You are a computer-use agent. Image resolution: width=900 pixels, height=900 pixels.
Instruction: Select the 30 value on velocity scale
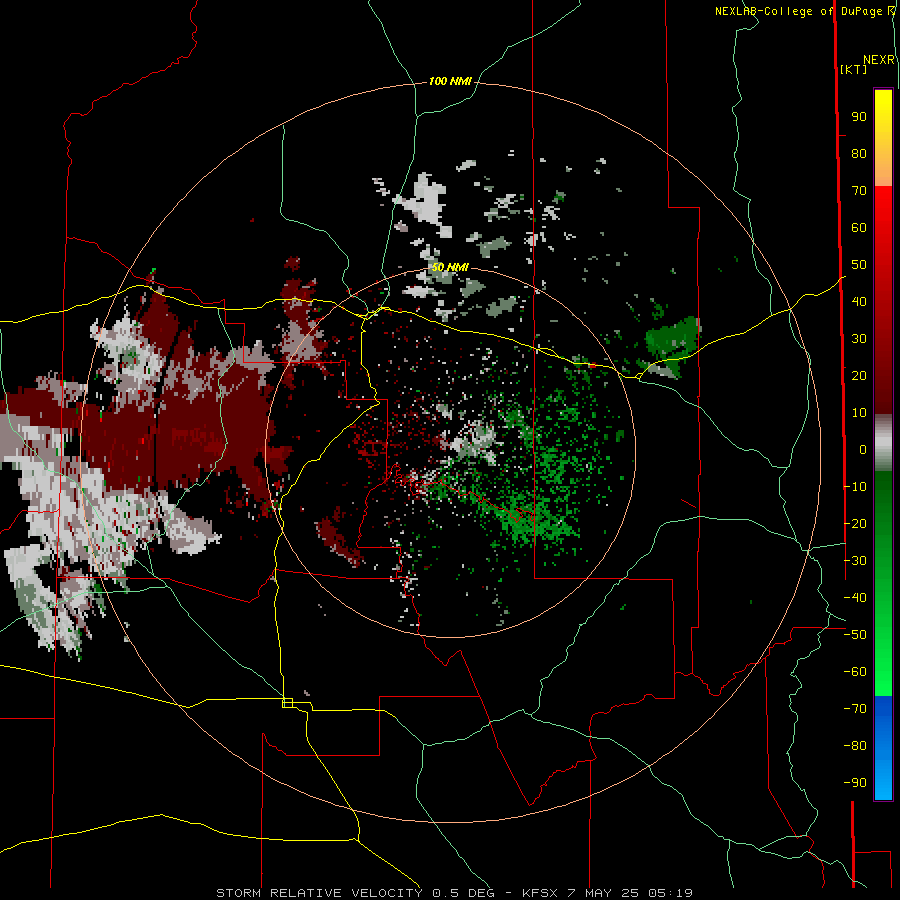point(859,339)
